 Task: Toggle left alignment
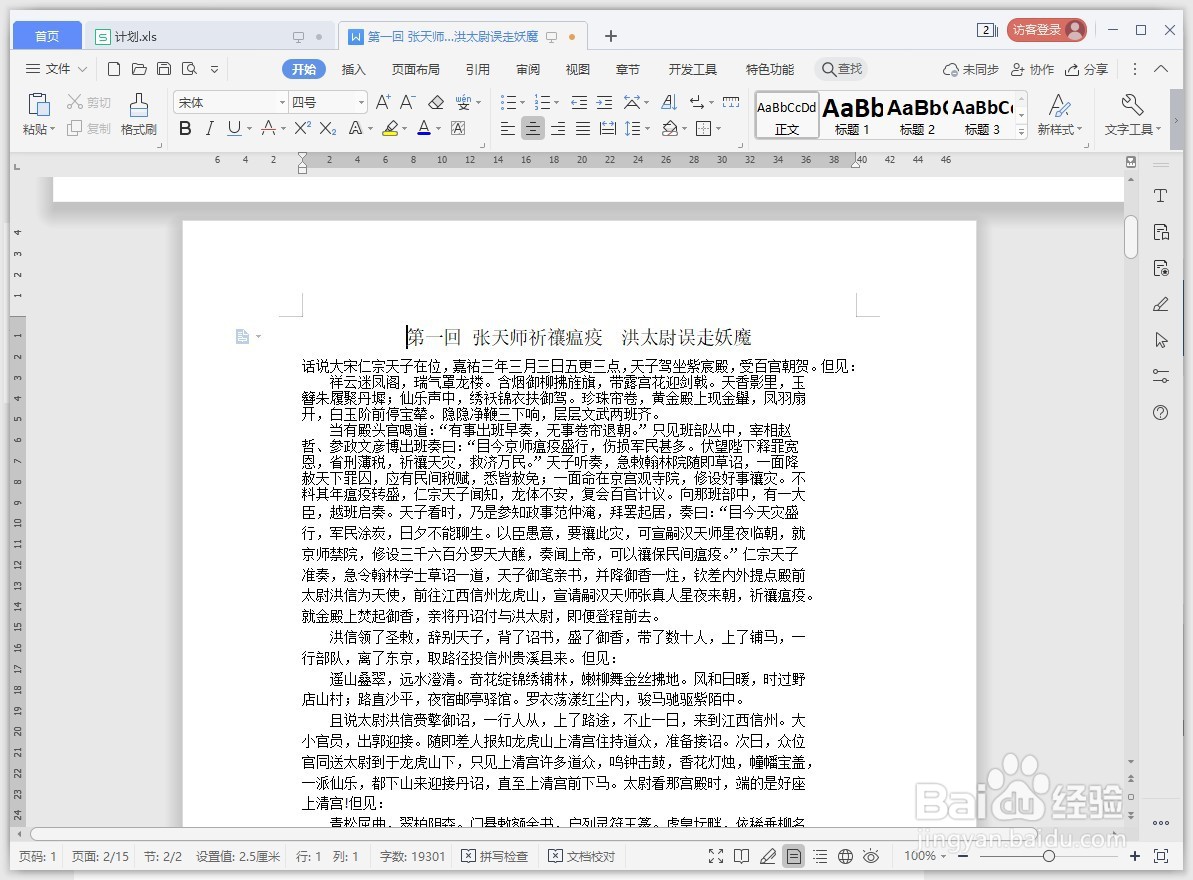click(507, 129)
